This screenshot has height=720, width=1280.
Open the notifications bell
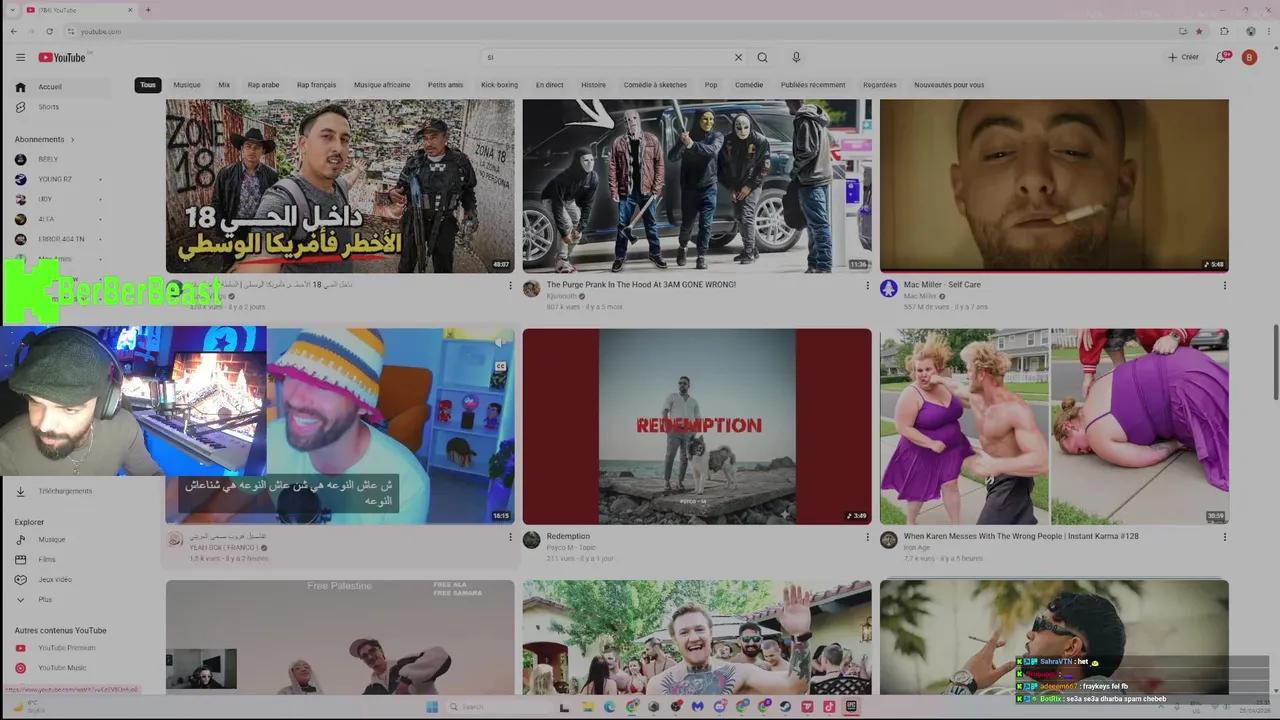(1222, 57)
